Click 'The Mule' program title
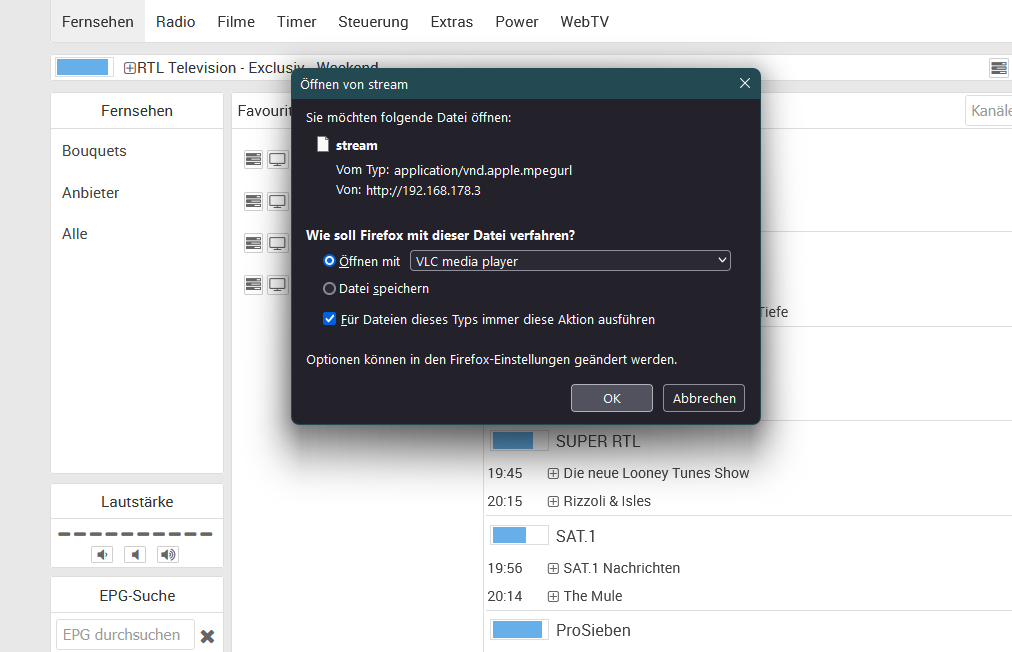Screen dimensions: 1012x652 [593, 596]
